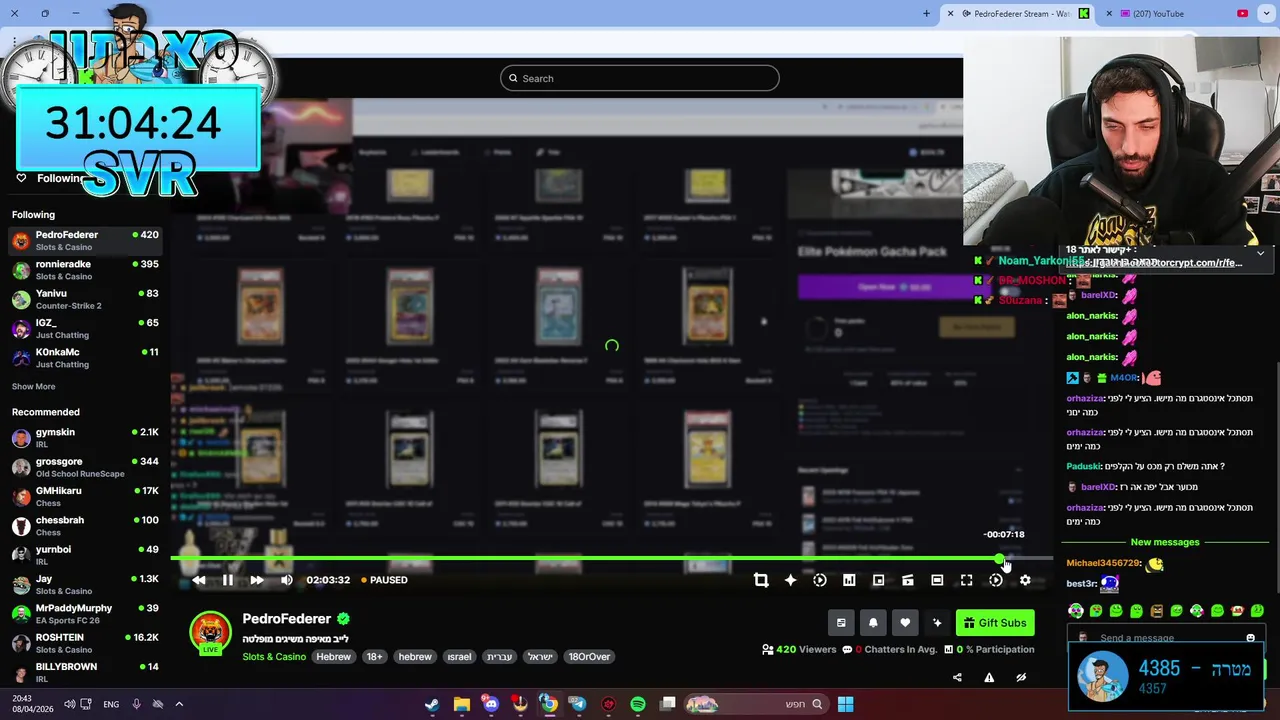Open Steam from taskbar
This screenshot has height=720, width=1280.
pos(432,704)
